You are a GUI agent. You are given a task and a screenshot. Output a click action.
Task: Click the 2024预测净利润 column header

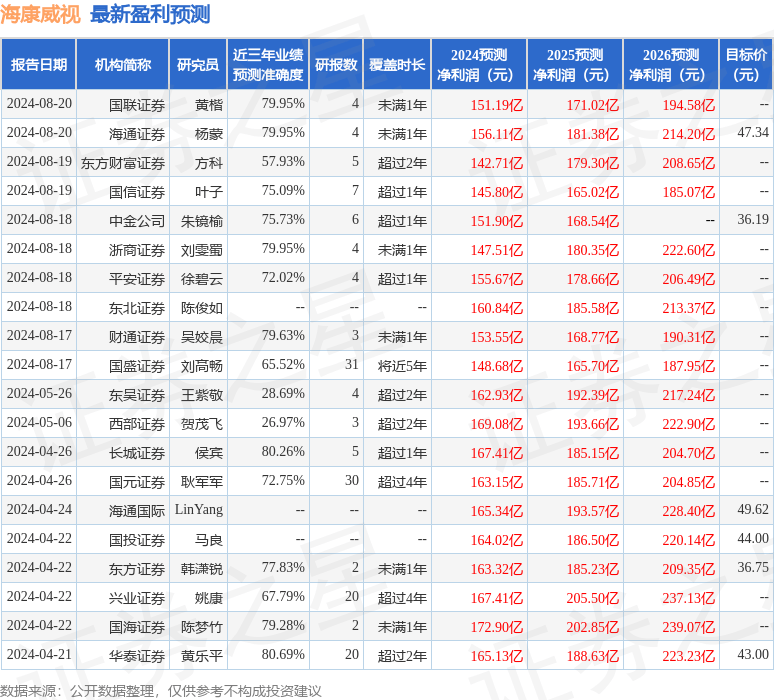479,65
